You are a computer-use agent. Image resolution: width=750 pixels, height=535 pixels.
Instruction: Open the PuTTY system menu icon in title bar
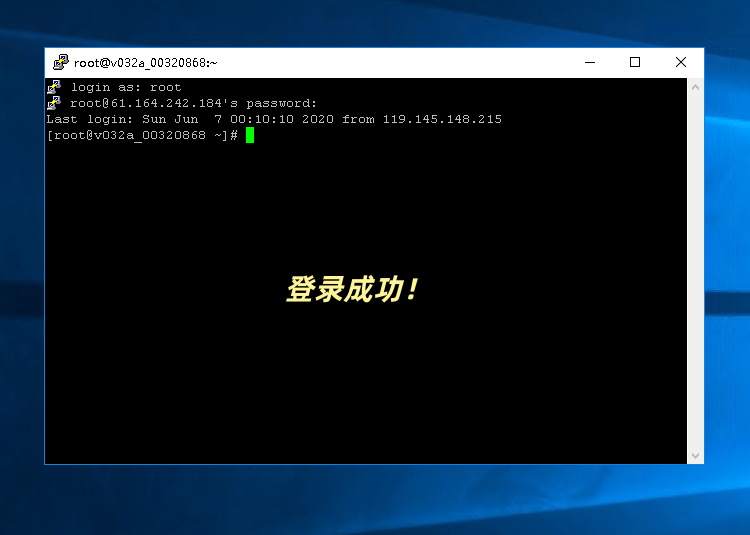pyautogui.click(x=61, y=62)
